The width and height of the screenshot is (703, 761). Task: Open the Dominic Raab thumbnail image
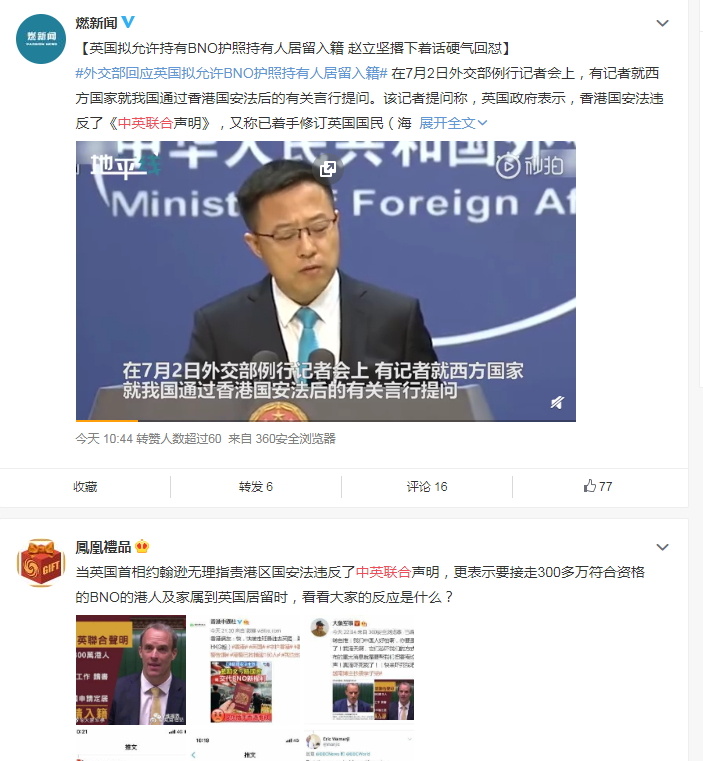tap(131, 670)
